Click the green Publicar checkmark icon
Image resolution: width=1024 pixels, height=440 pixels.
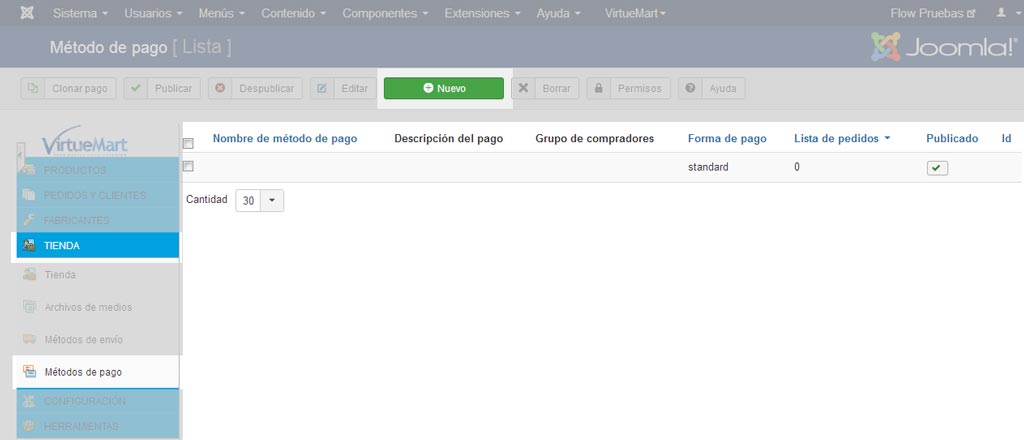click(x=135, y=88)
